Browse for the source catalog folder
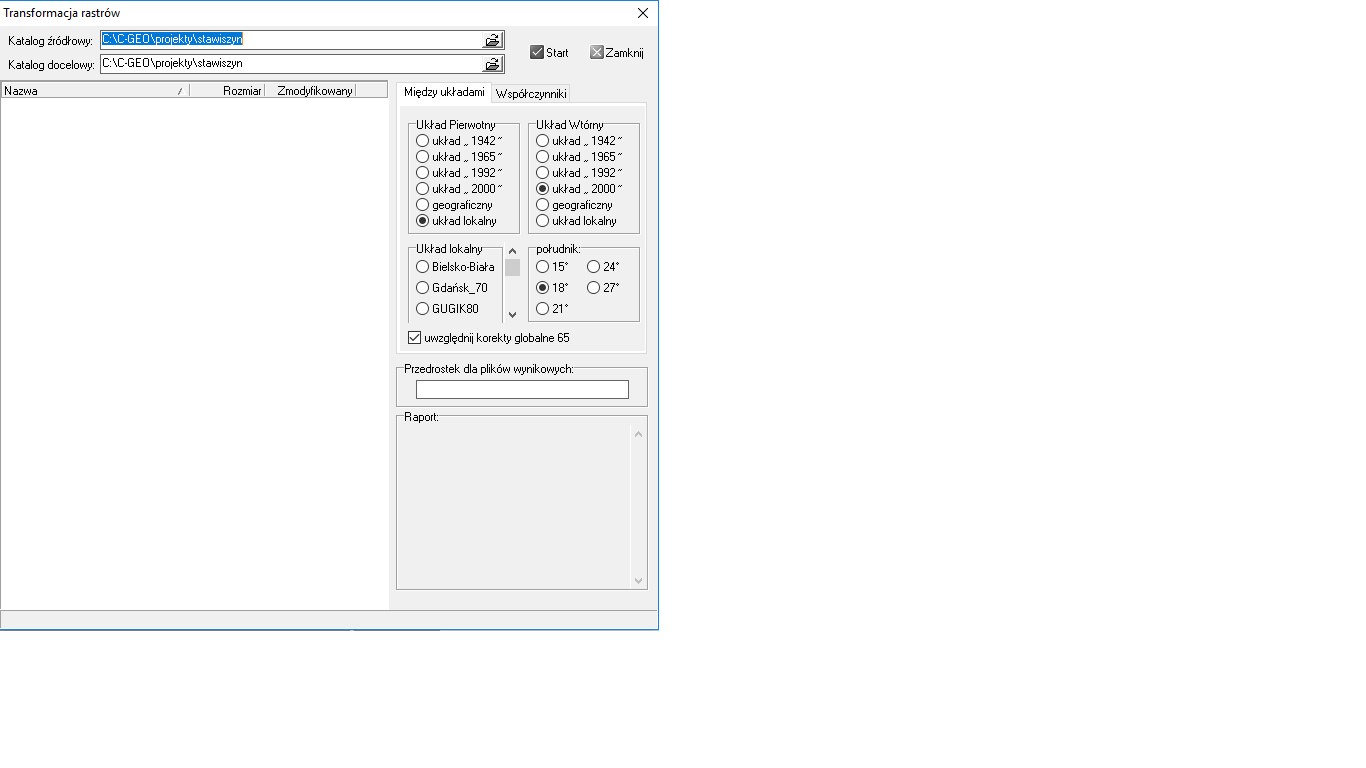 (x=492, y=40)
